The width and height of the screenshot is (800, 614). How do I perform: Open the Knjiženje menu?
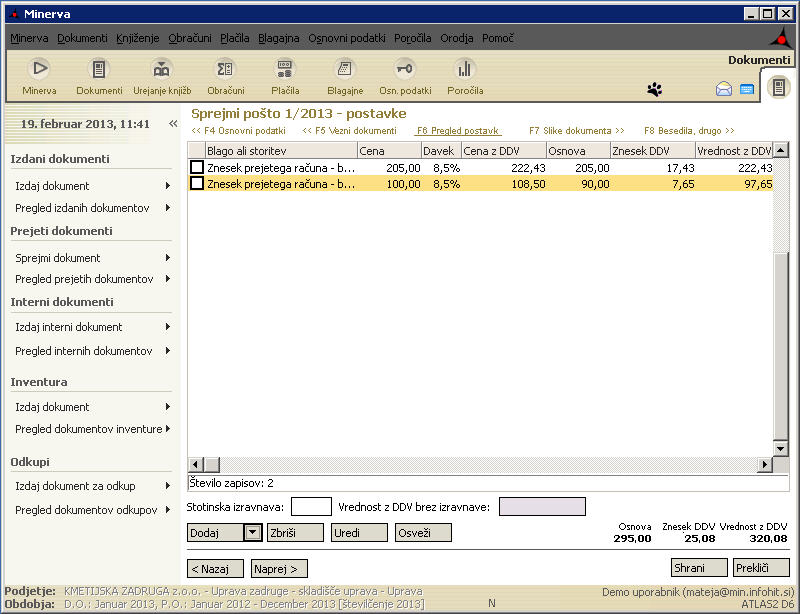tap(137, 38)
